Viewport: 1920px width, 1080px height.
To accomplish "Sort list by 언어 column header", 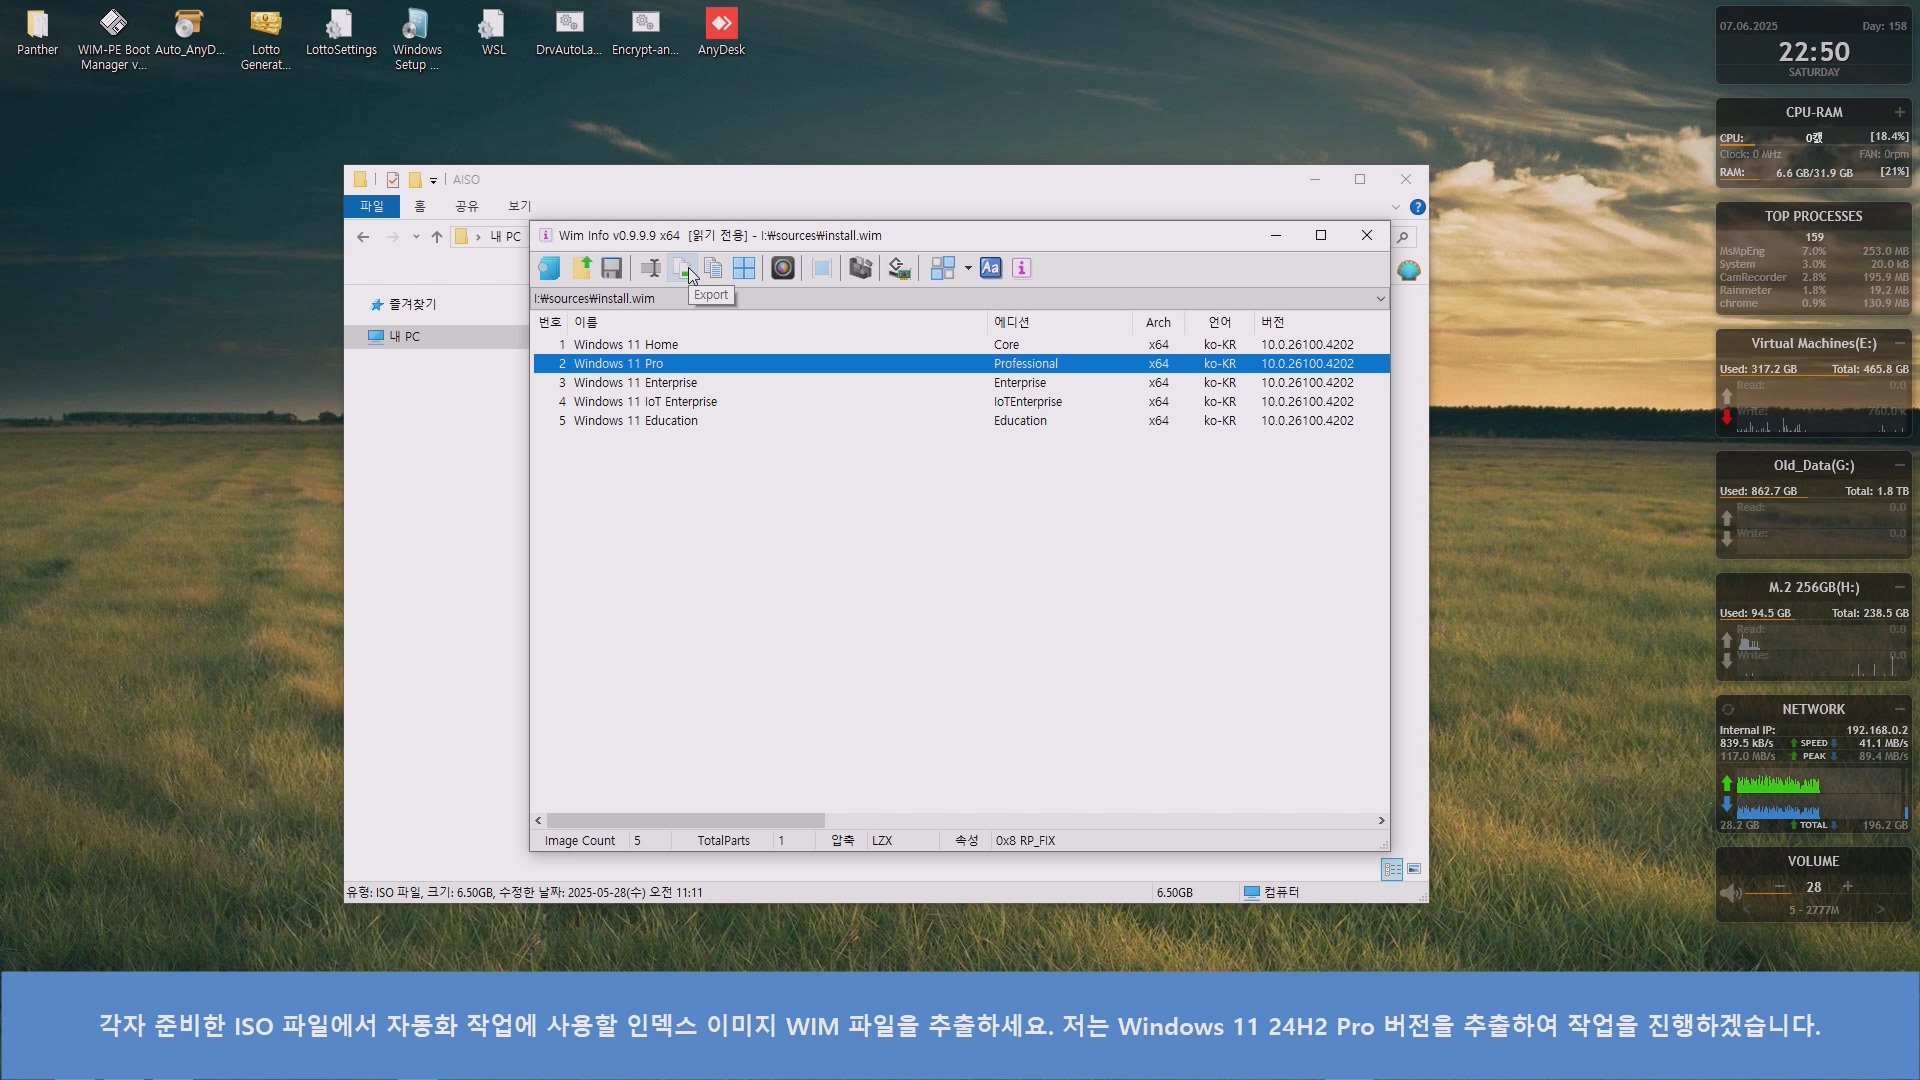I will point(1219,322).
